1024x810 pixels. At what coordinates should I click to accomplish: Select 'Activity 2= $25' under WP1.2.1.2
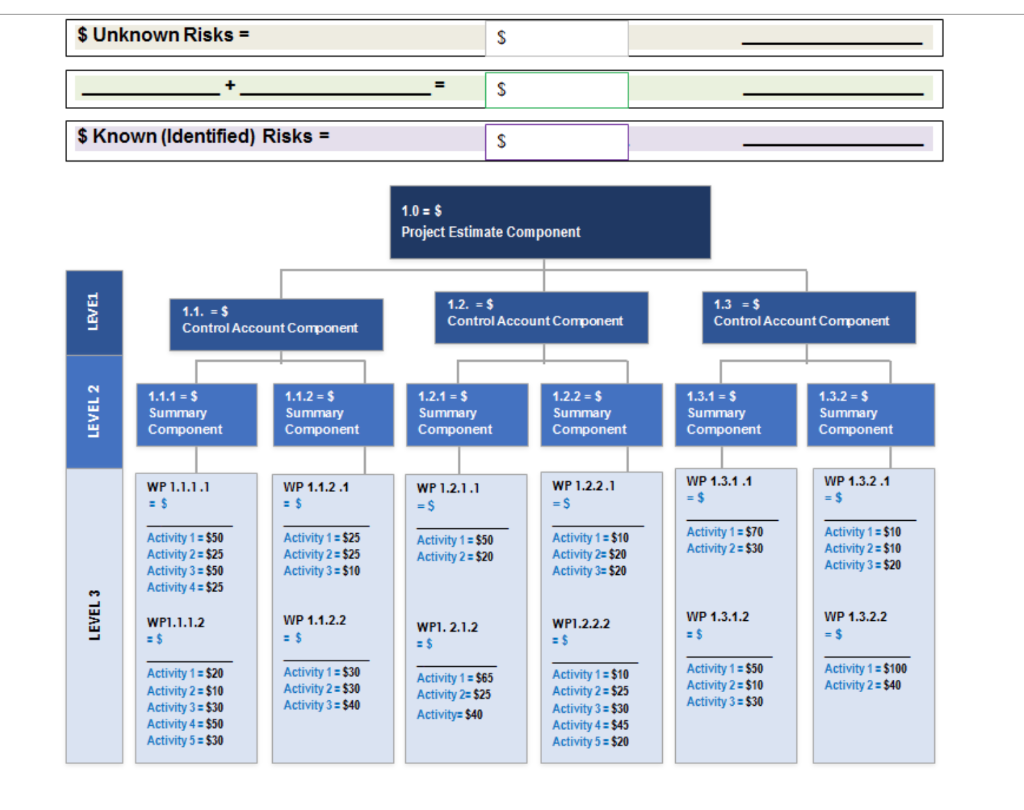click(454, 695)
